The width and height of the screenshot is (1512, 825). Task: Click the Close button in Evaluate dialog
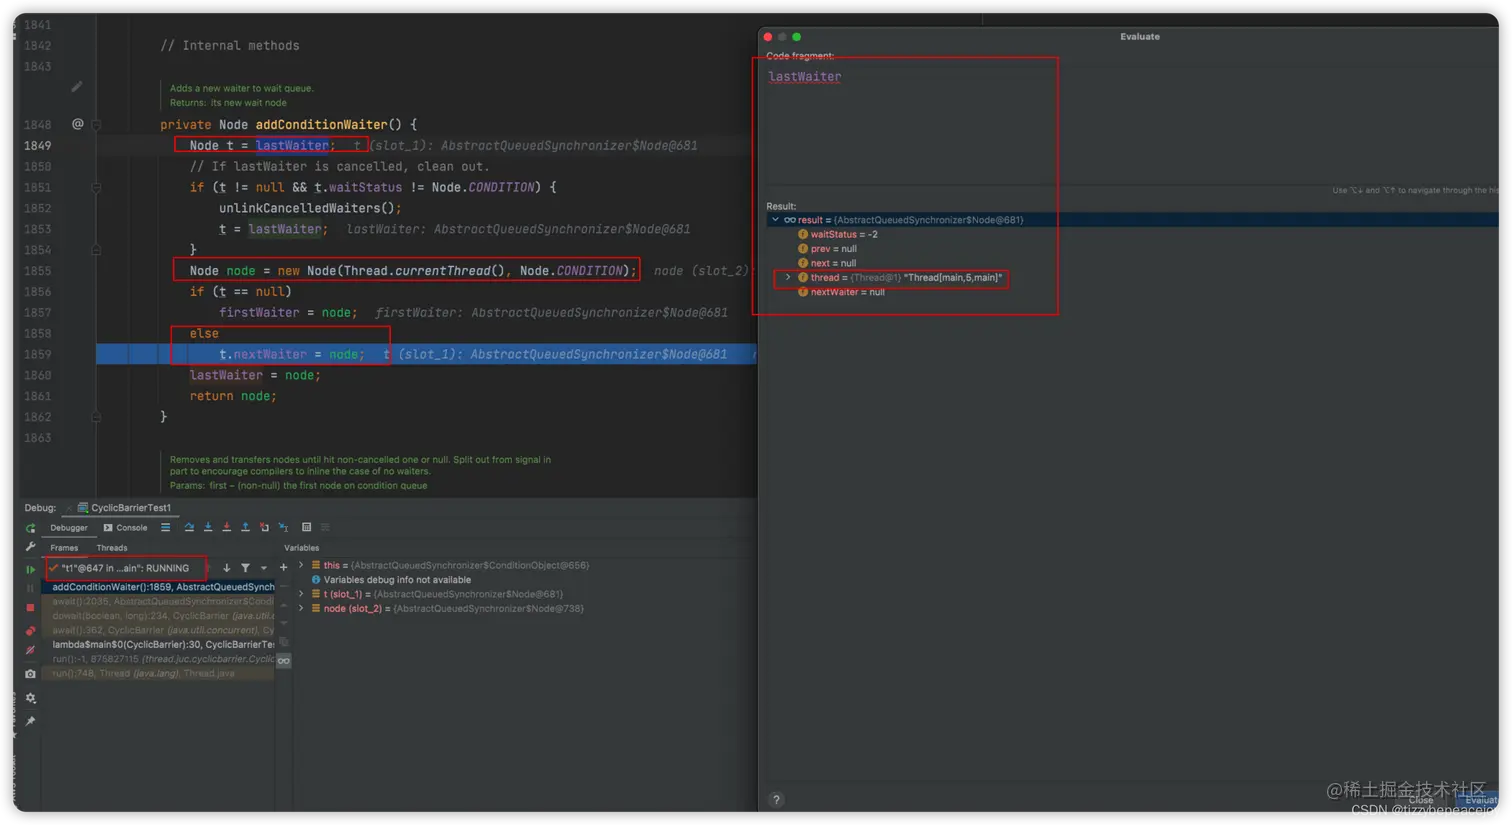[x=1421, y=800]
